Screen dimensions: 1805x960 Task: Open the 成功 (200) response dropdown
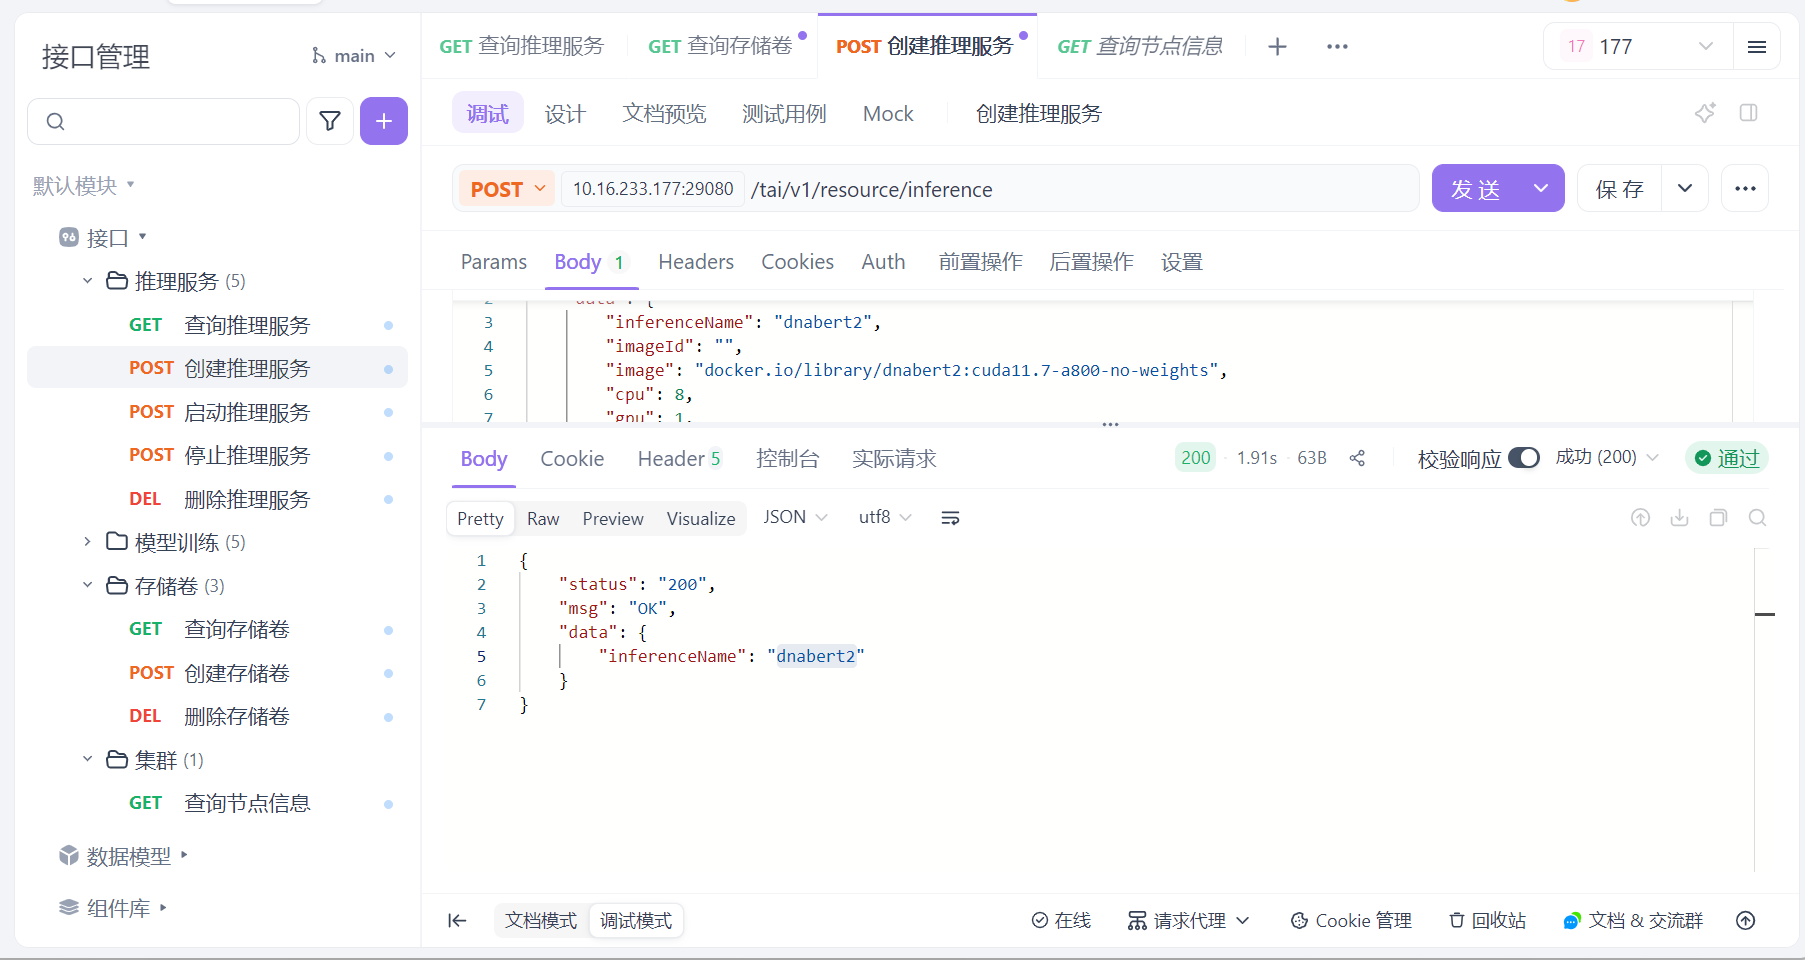point(1607,457)
